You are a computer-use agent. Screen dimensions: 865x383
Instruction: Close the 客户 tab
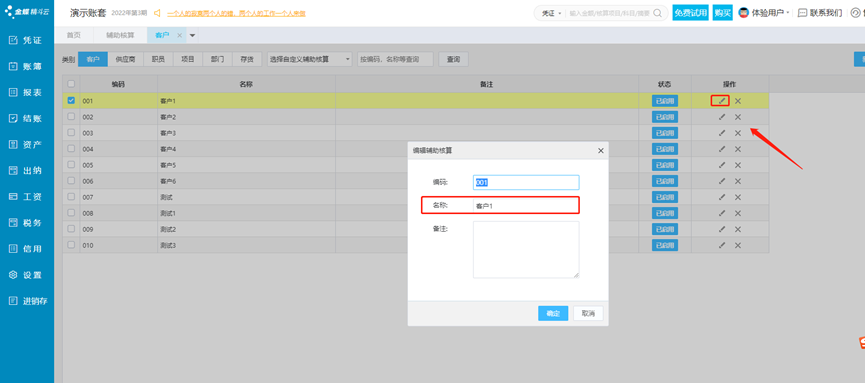pyautogui.click(x=179, y=35)
